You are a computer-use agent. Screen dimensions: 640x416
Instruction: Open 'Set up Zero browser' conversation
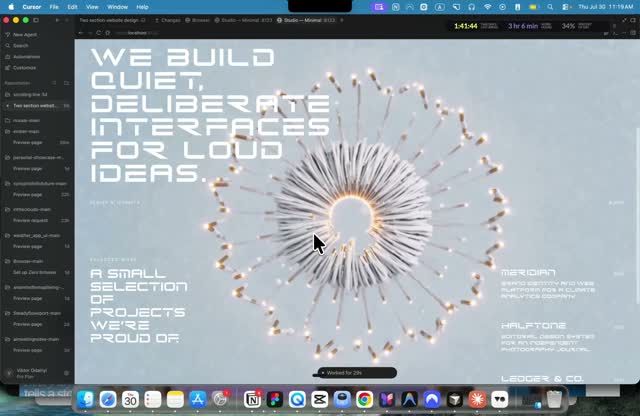point(35,272)
